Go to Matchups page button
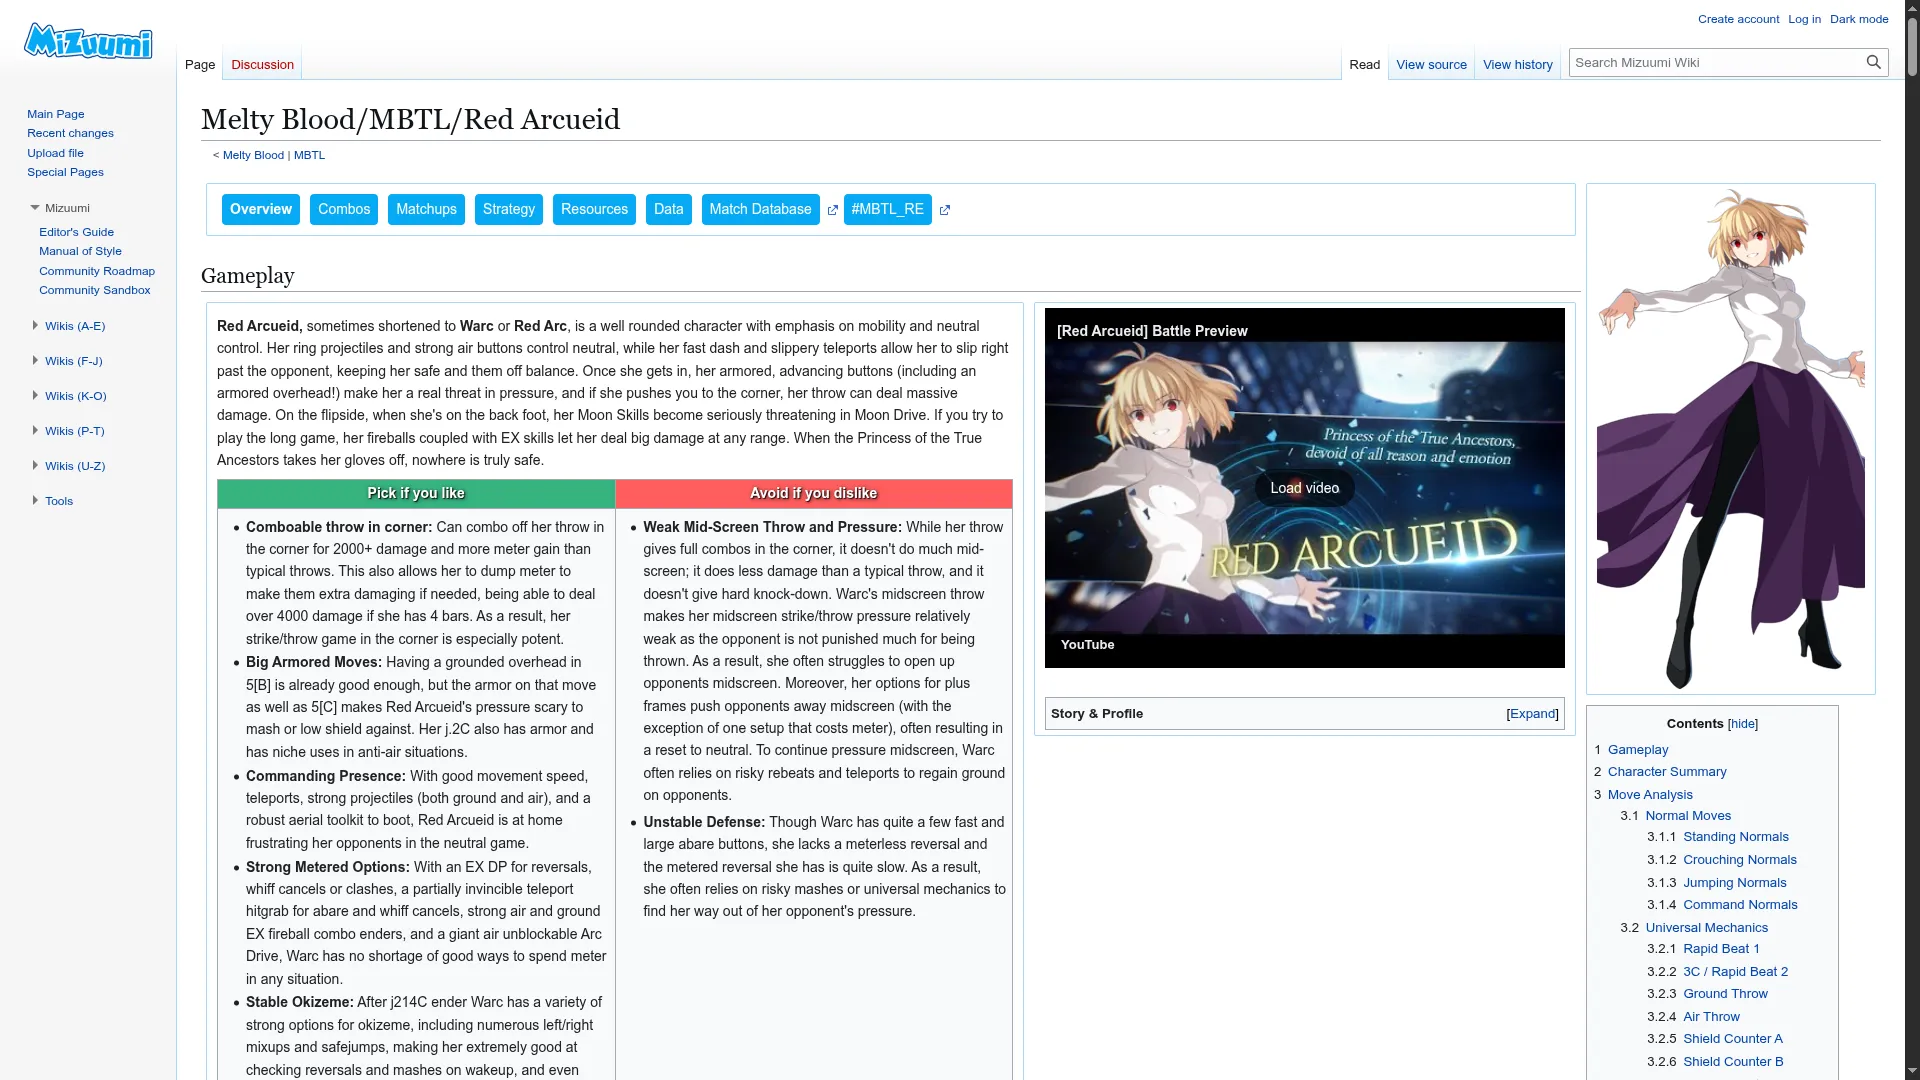 (426, 210)
